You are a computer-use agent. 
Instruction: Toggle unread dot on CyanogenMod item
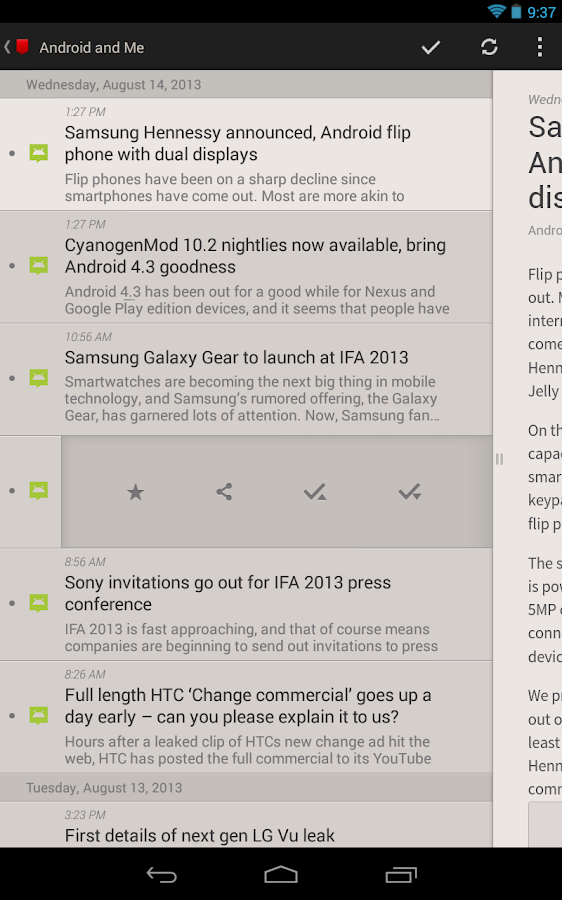point(12,266)
